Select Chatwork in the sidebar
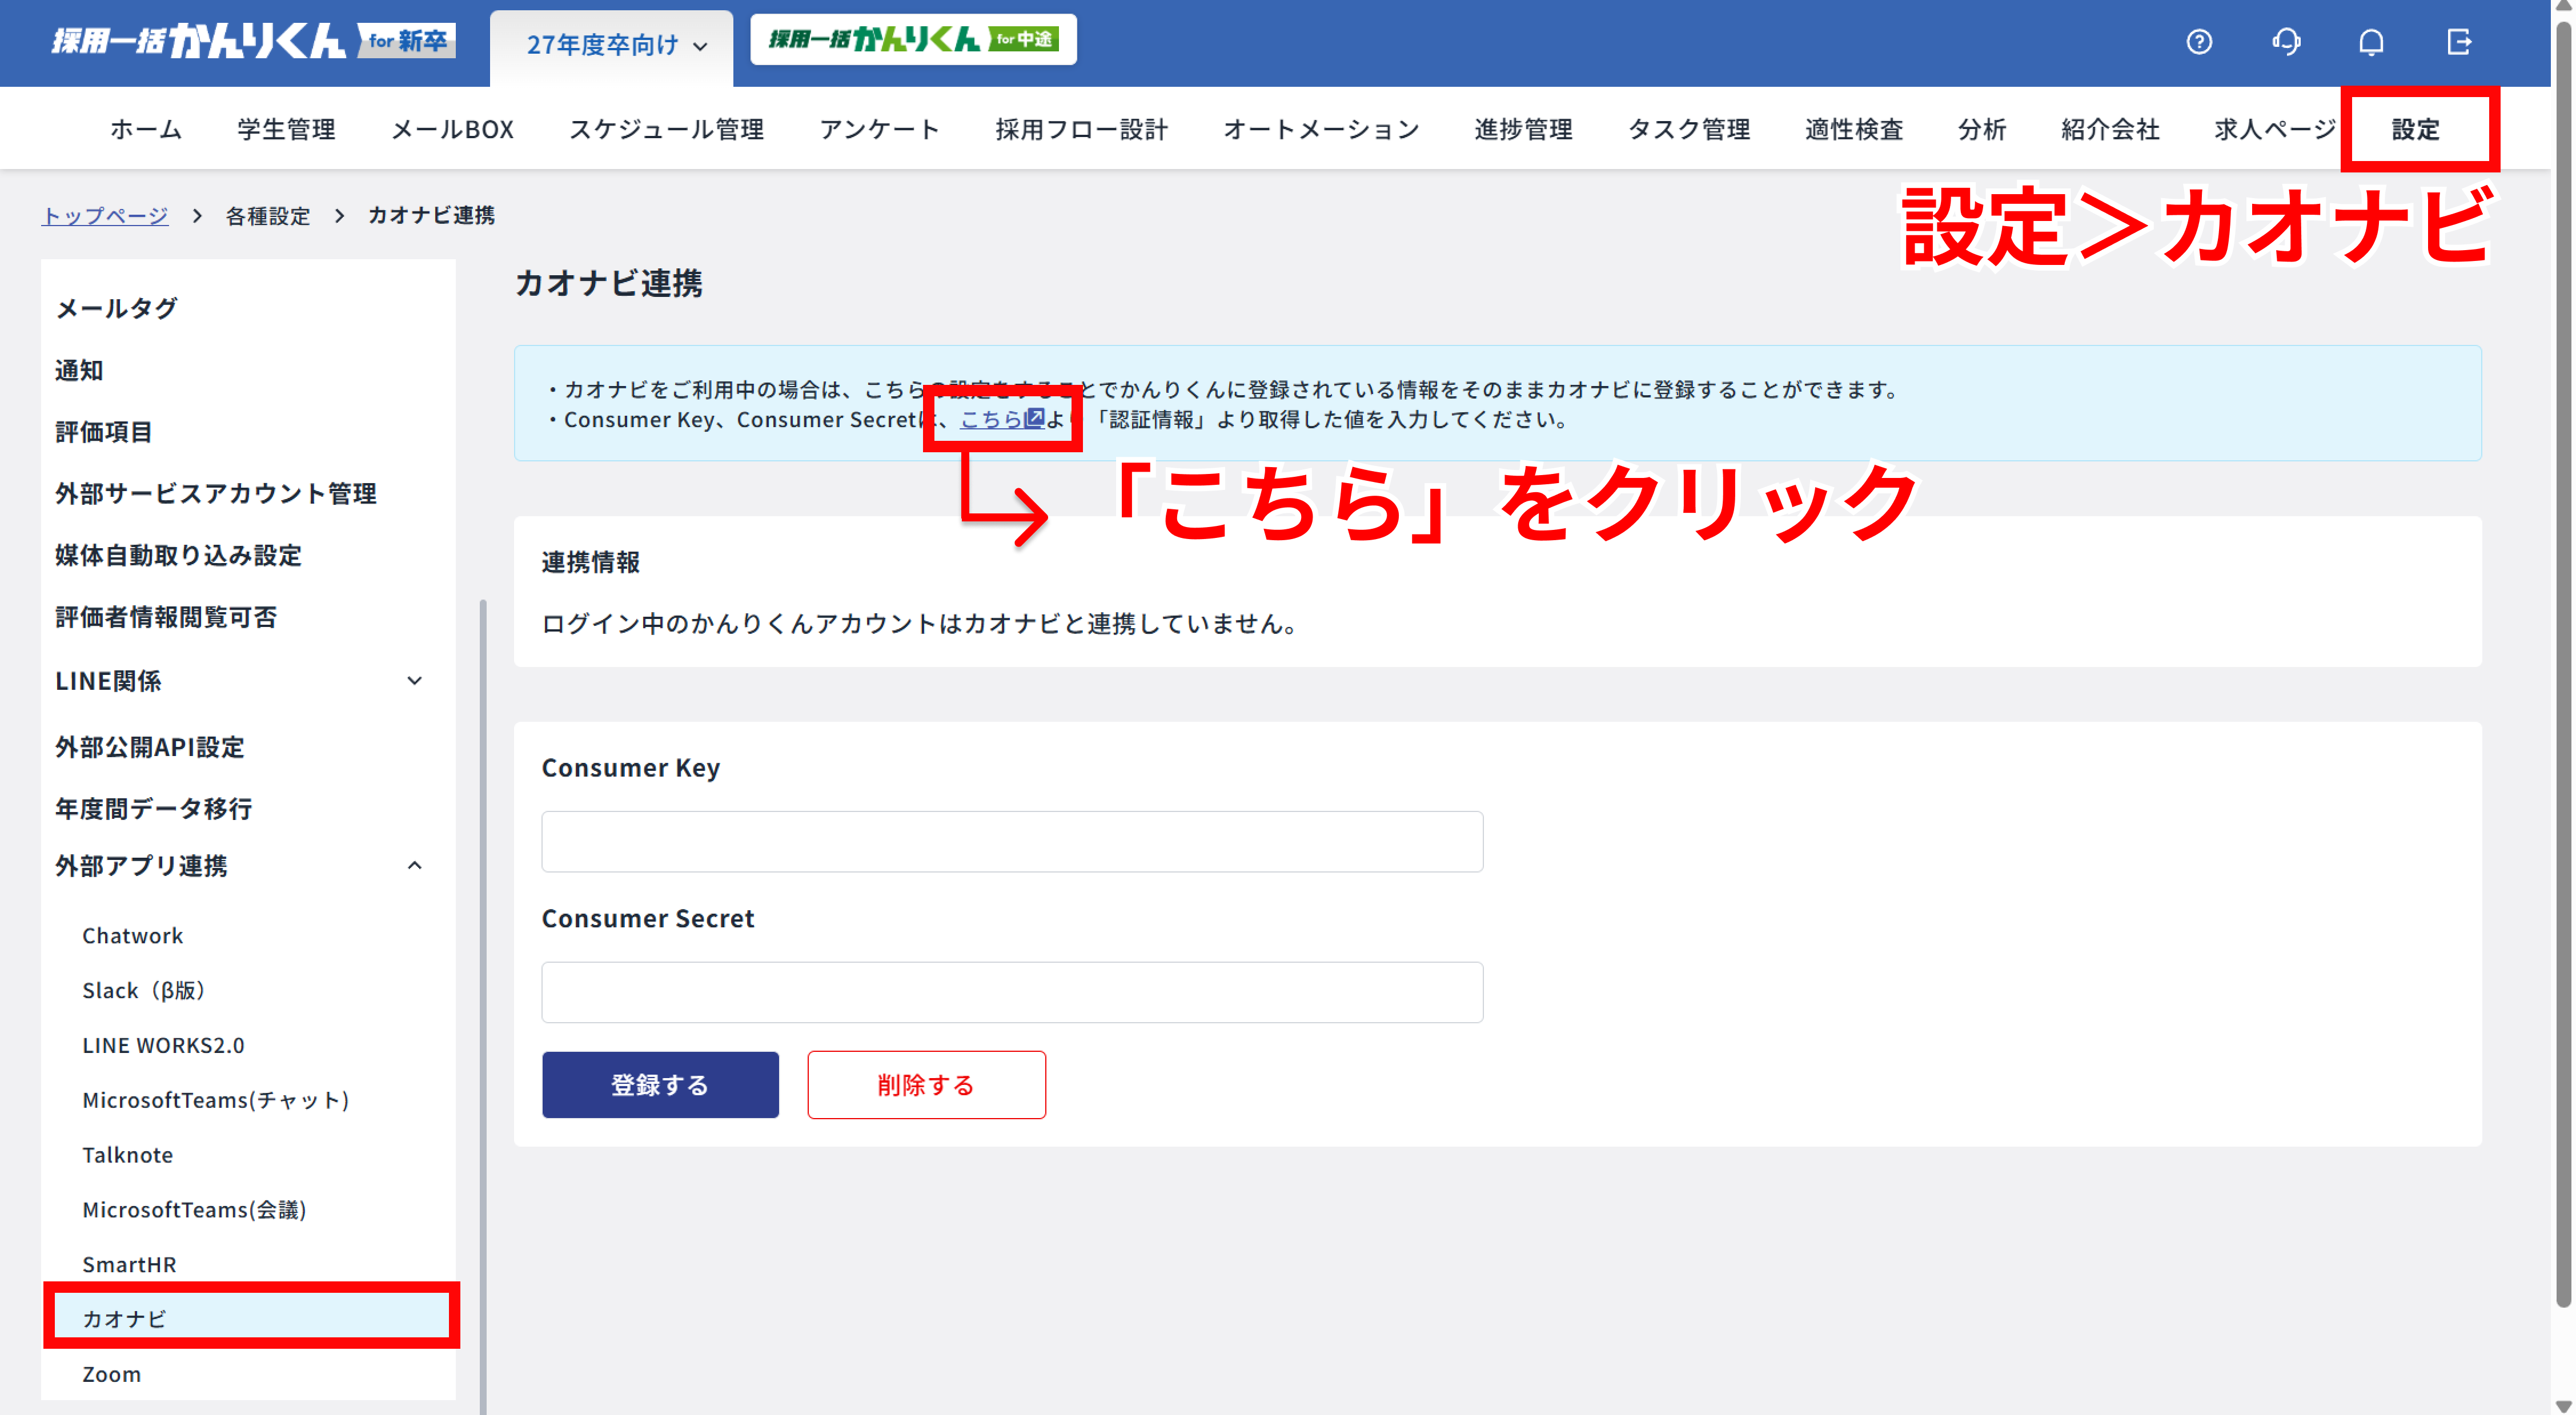The image size is (2576, 1415). (x=132, y=935)
